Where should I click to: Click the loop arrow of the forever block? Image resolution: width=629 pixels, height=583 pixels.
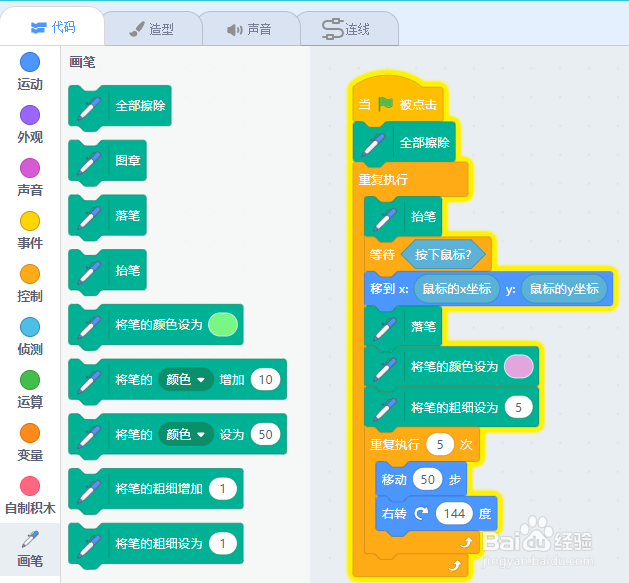[455, 566]
